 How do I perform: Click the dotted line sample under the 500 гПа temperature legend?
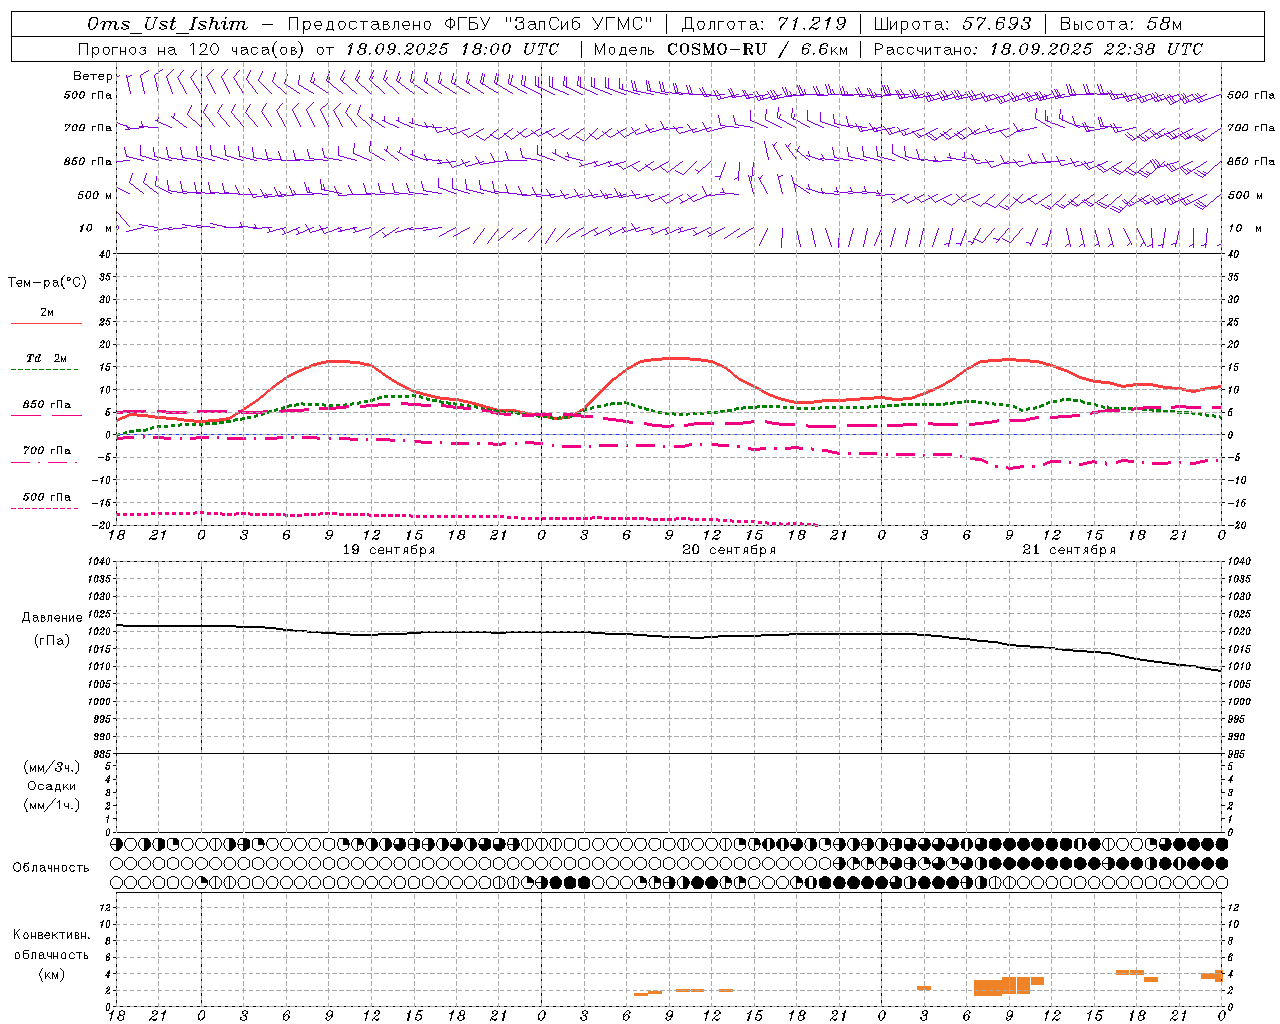[45, 509]
